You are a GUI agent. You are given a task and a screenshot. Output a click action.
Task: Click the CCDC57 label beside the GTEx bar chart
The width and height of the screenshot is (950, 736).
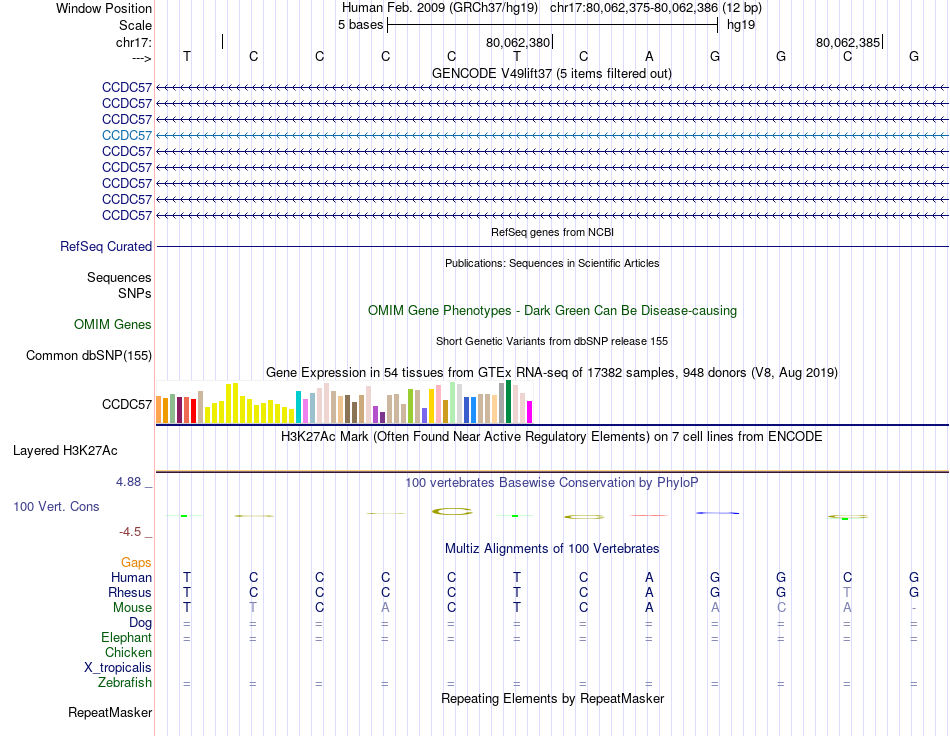pyautogui.click(x=127, y=404)
